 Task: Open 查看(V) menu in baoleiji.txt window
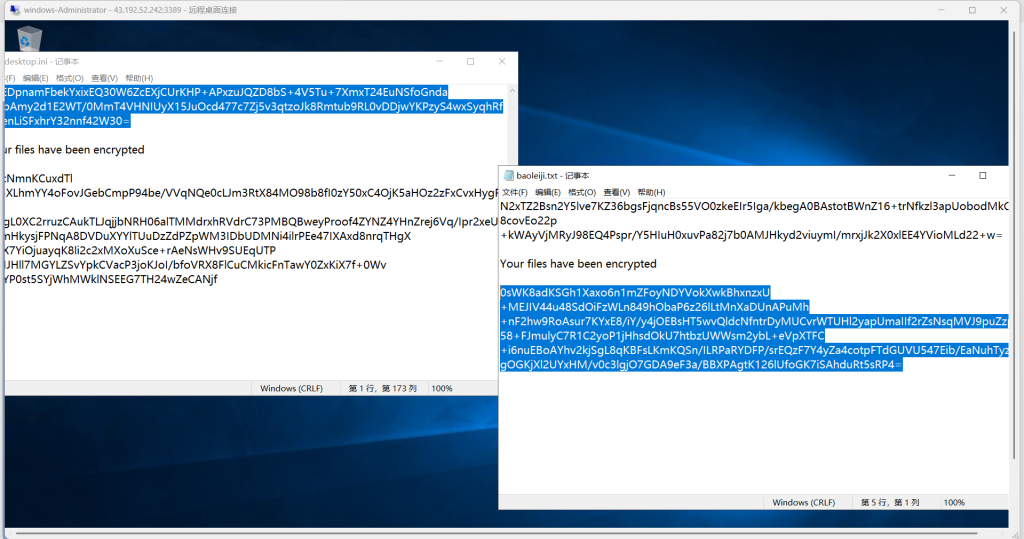[615, 192]
